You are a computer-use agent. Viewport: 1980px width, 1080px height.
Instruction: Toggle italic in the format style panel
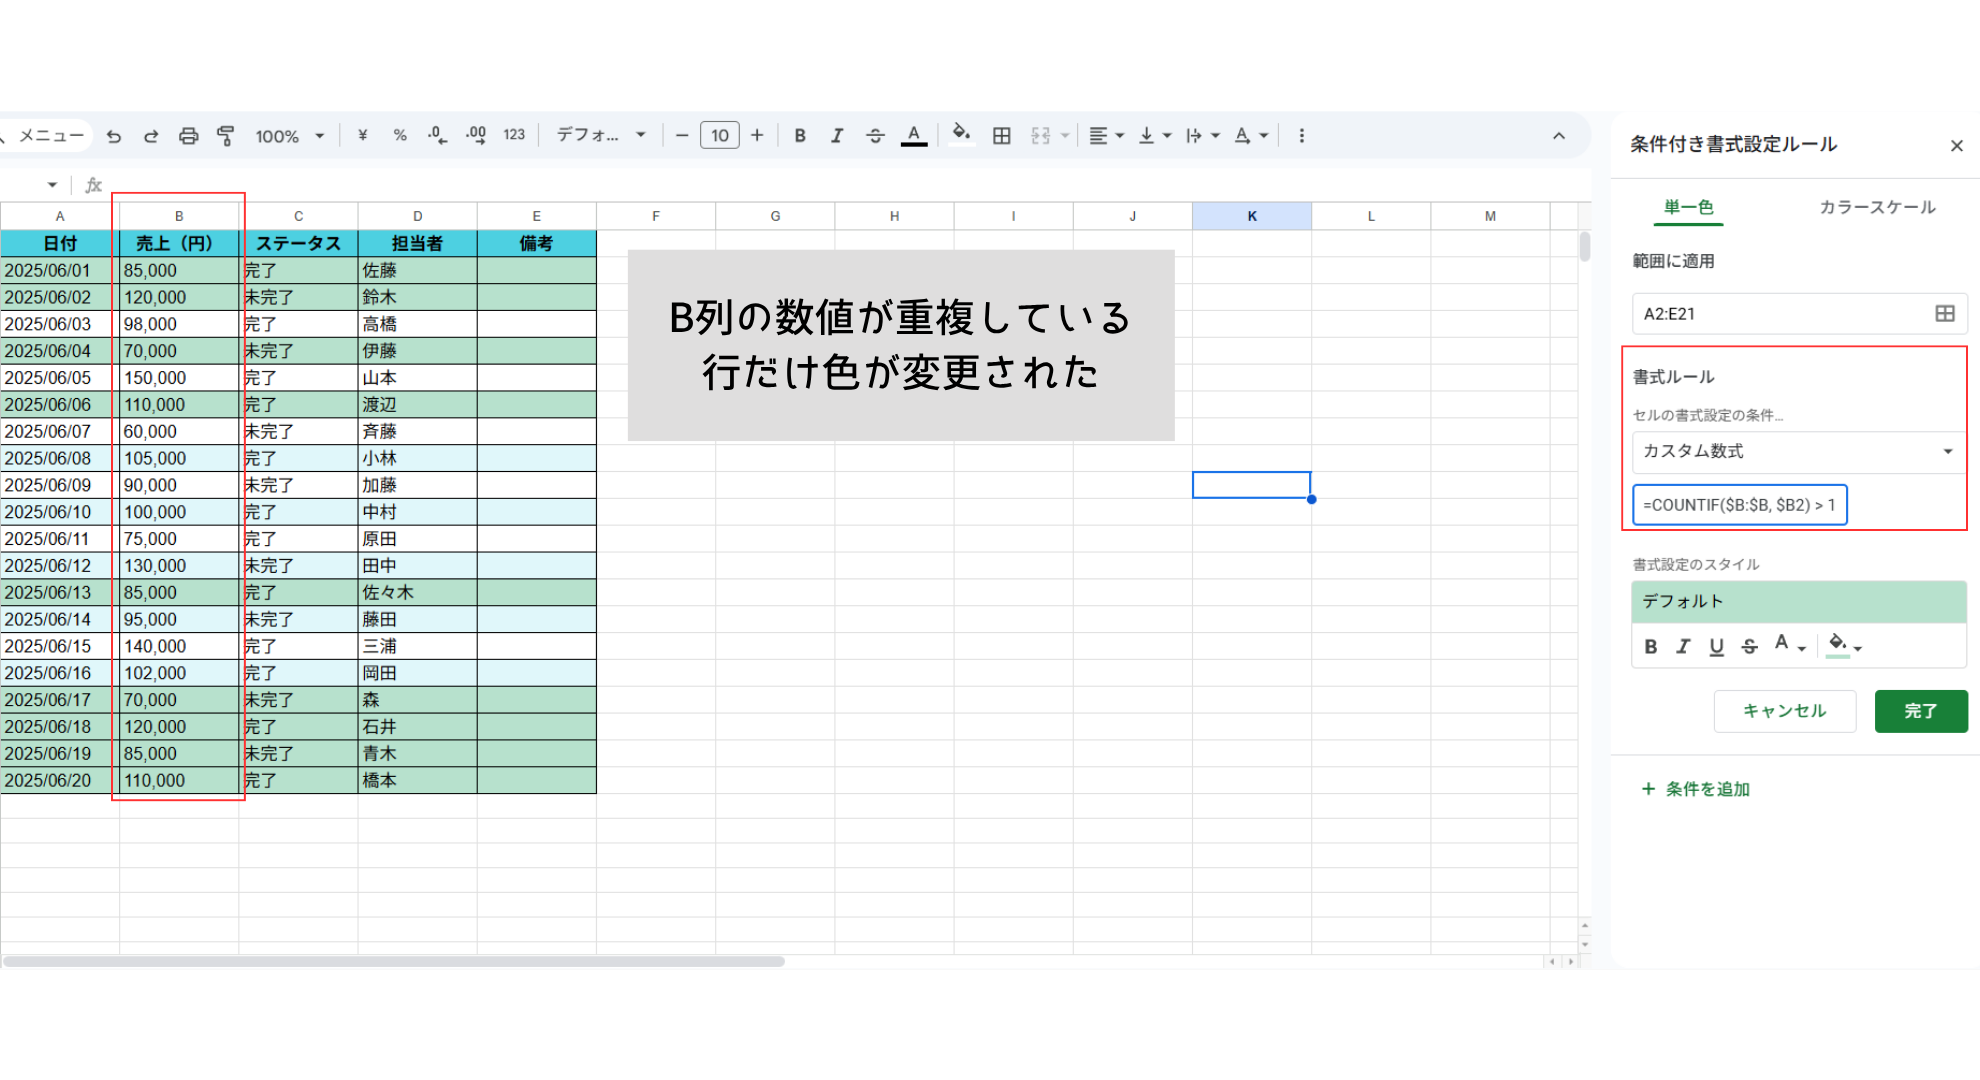pos(1683,647)
